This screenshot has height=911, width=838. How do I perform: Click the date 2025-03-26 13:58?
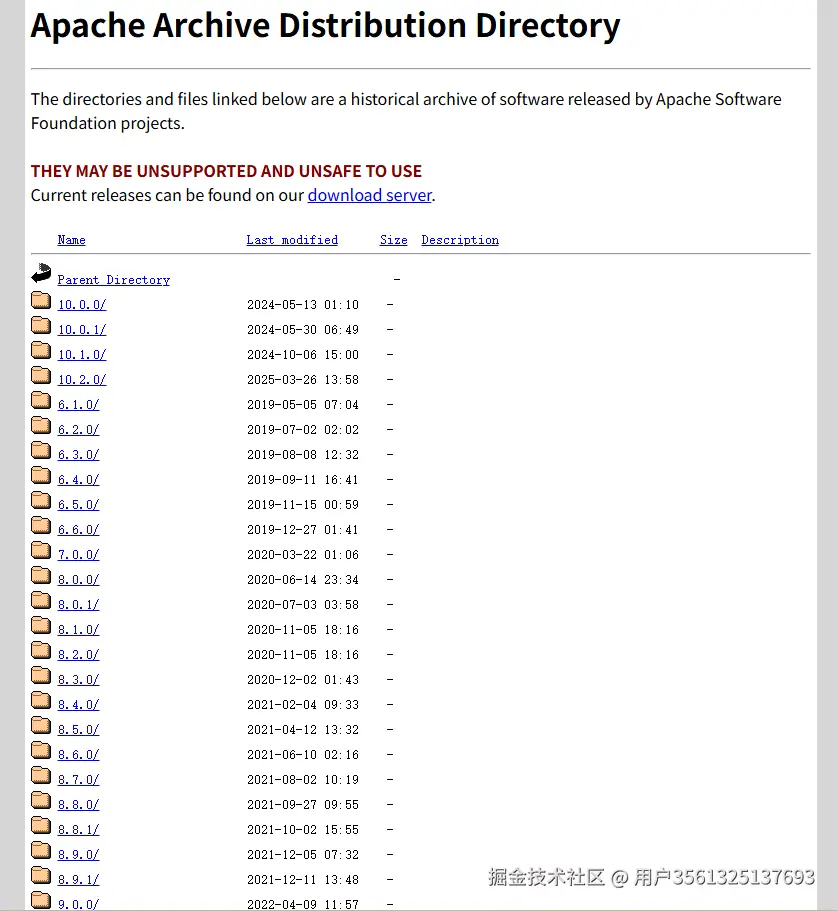[x=303, y=379]
